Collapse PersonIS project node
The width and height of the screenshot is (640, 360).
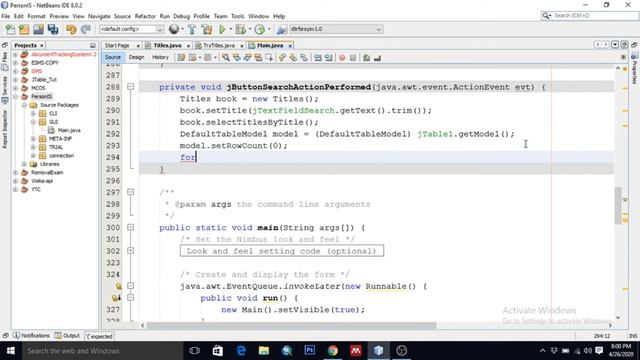16,96
